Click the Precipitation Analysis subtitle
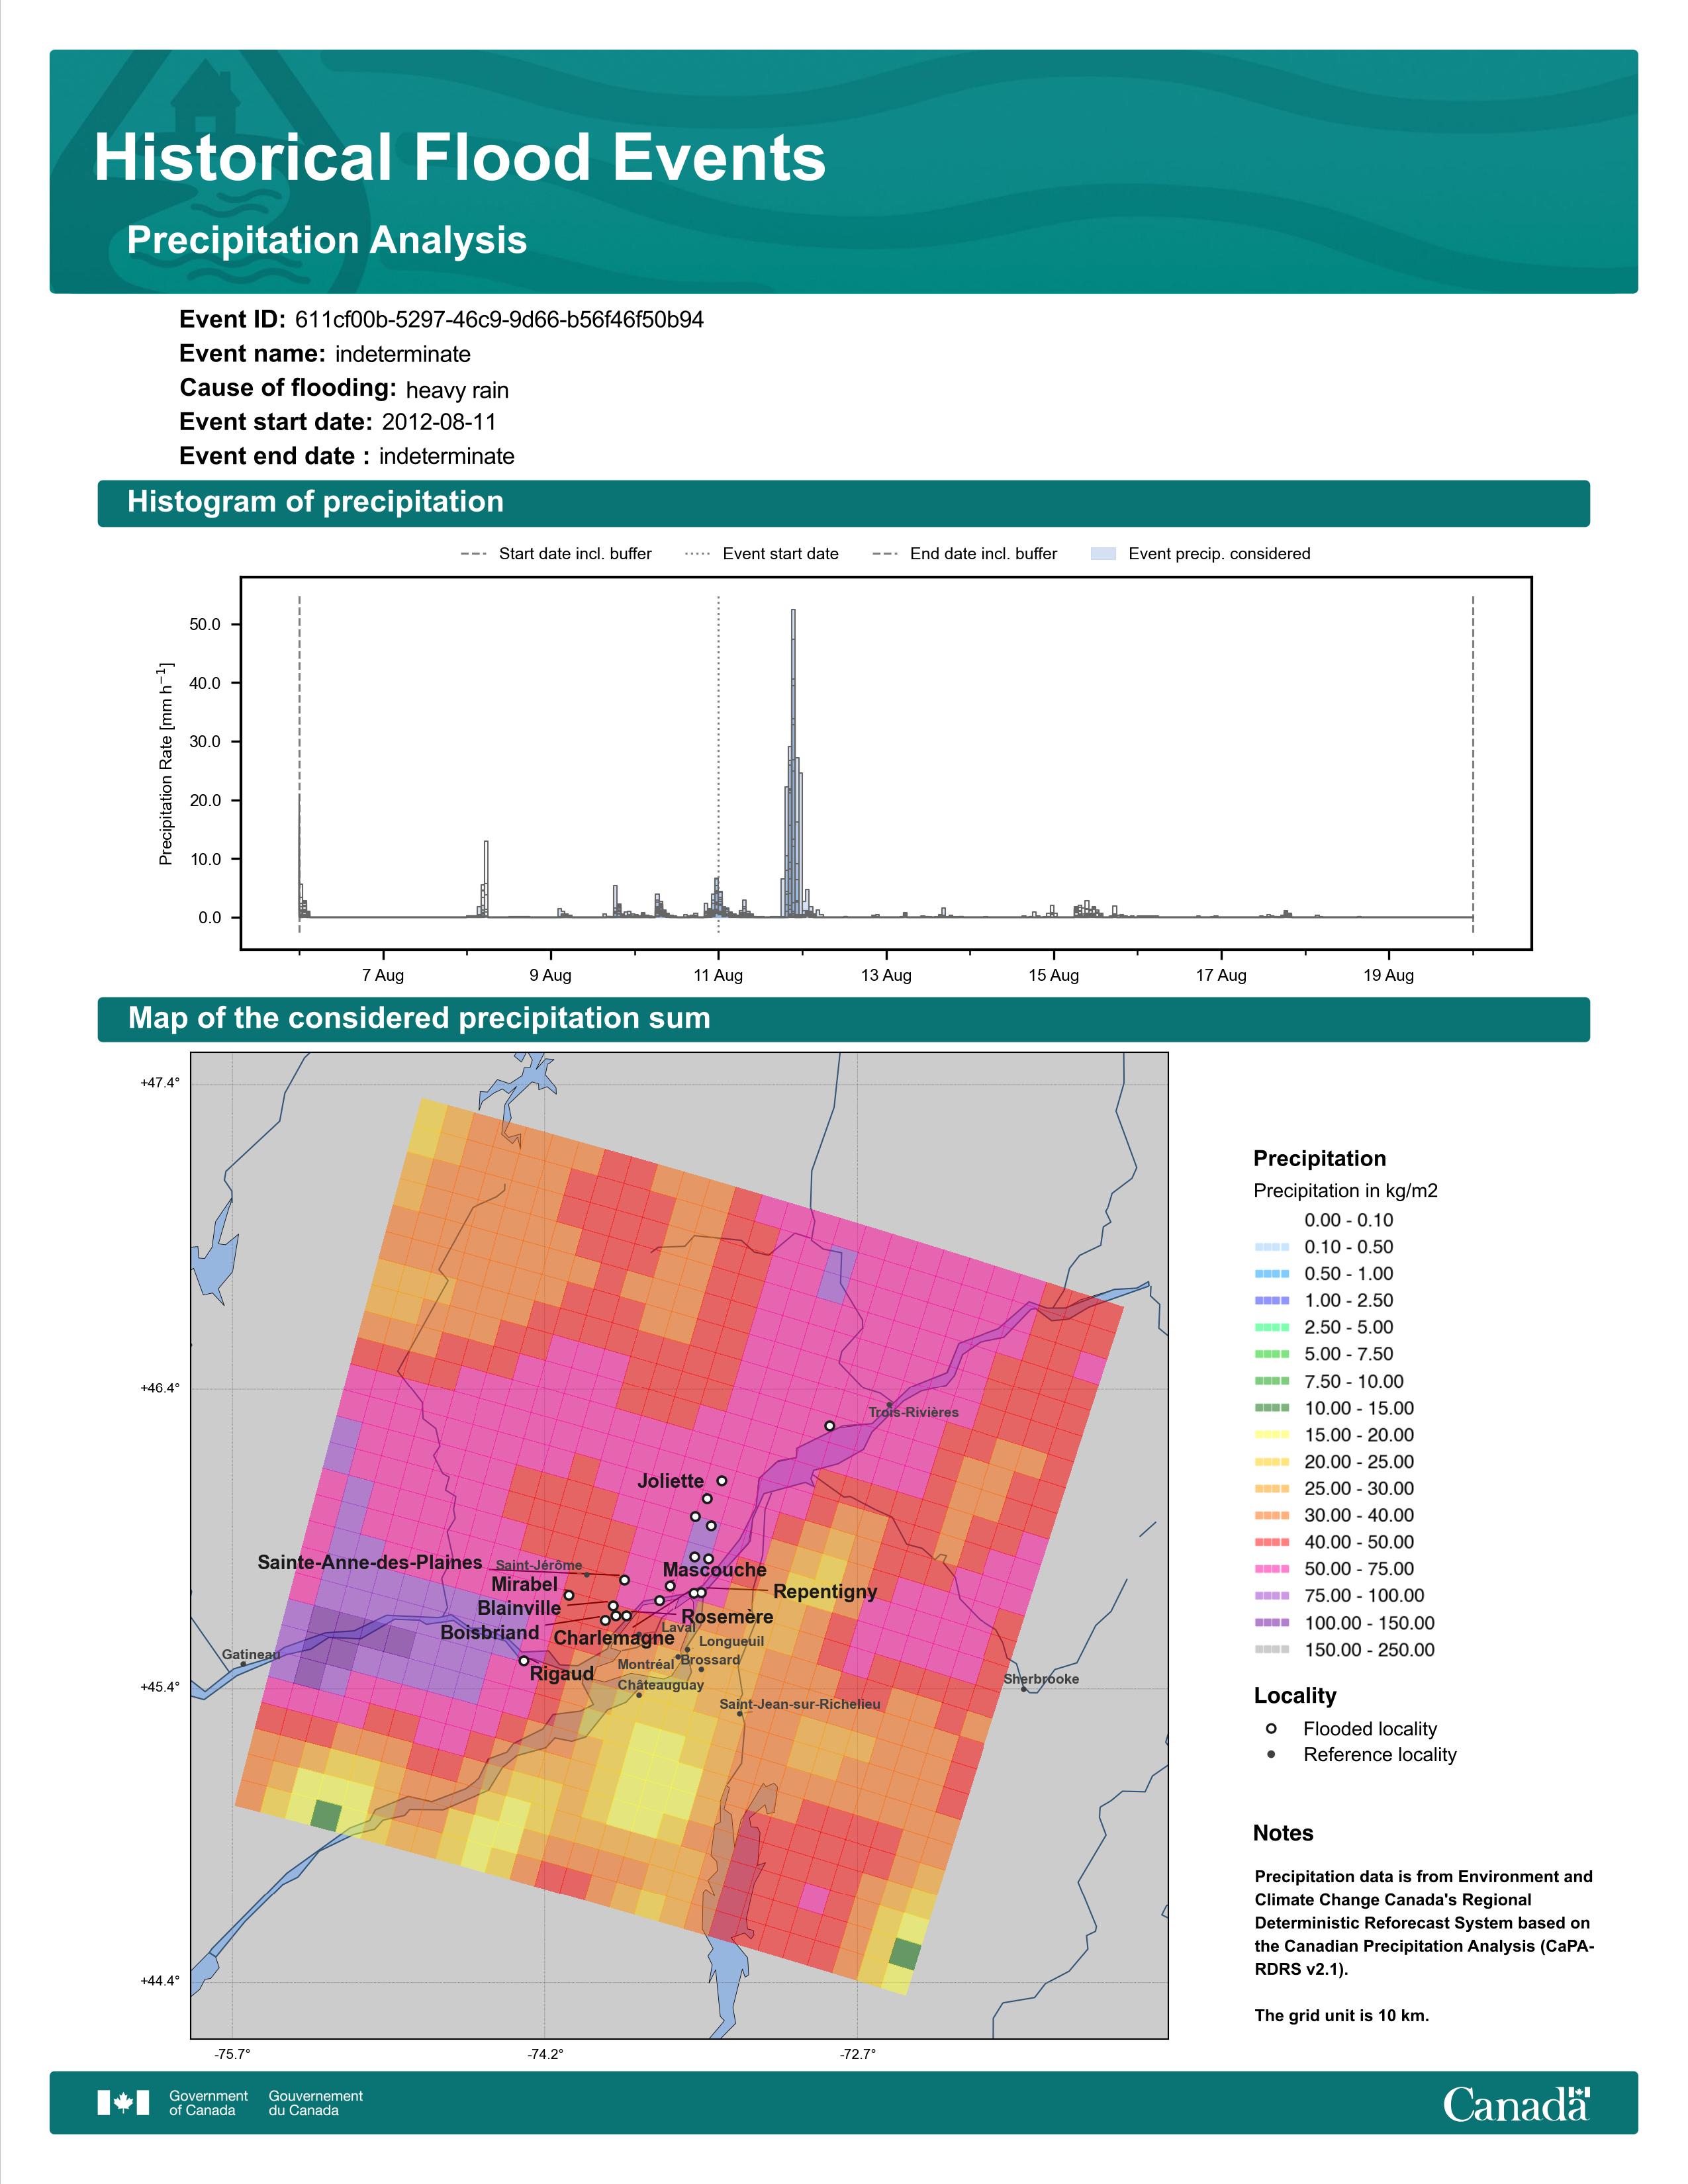The height and width of the screenshot is (2184, 1688). pos(327,241)
